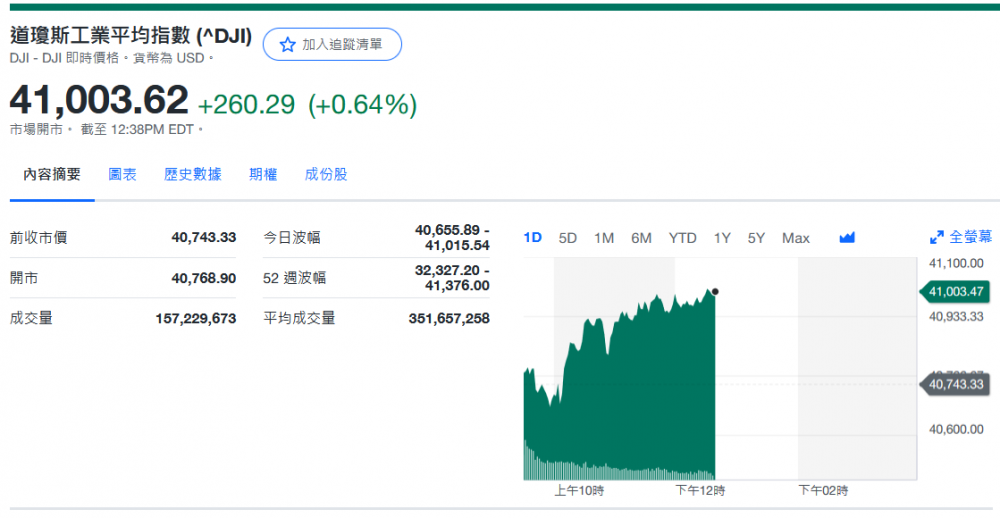
Task: Switch to the 圖表 tab
Action: (x=122, y=174)
